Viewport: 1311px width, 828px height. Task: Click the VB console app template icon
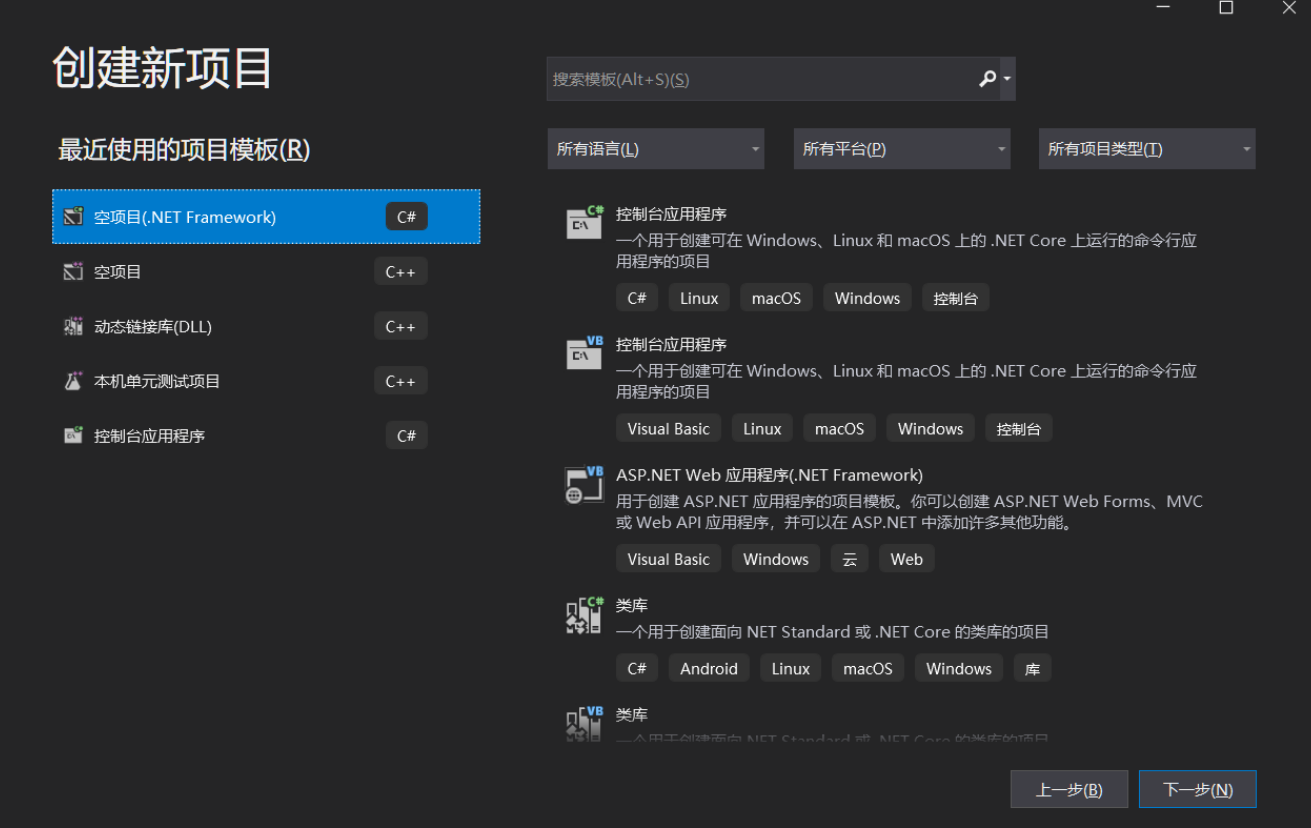pyautogui.click(x=585, y=353)
